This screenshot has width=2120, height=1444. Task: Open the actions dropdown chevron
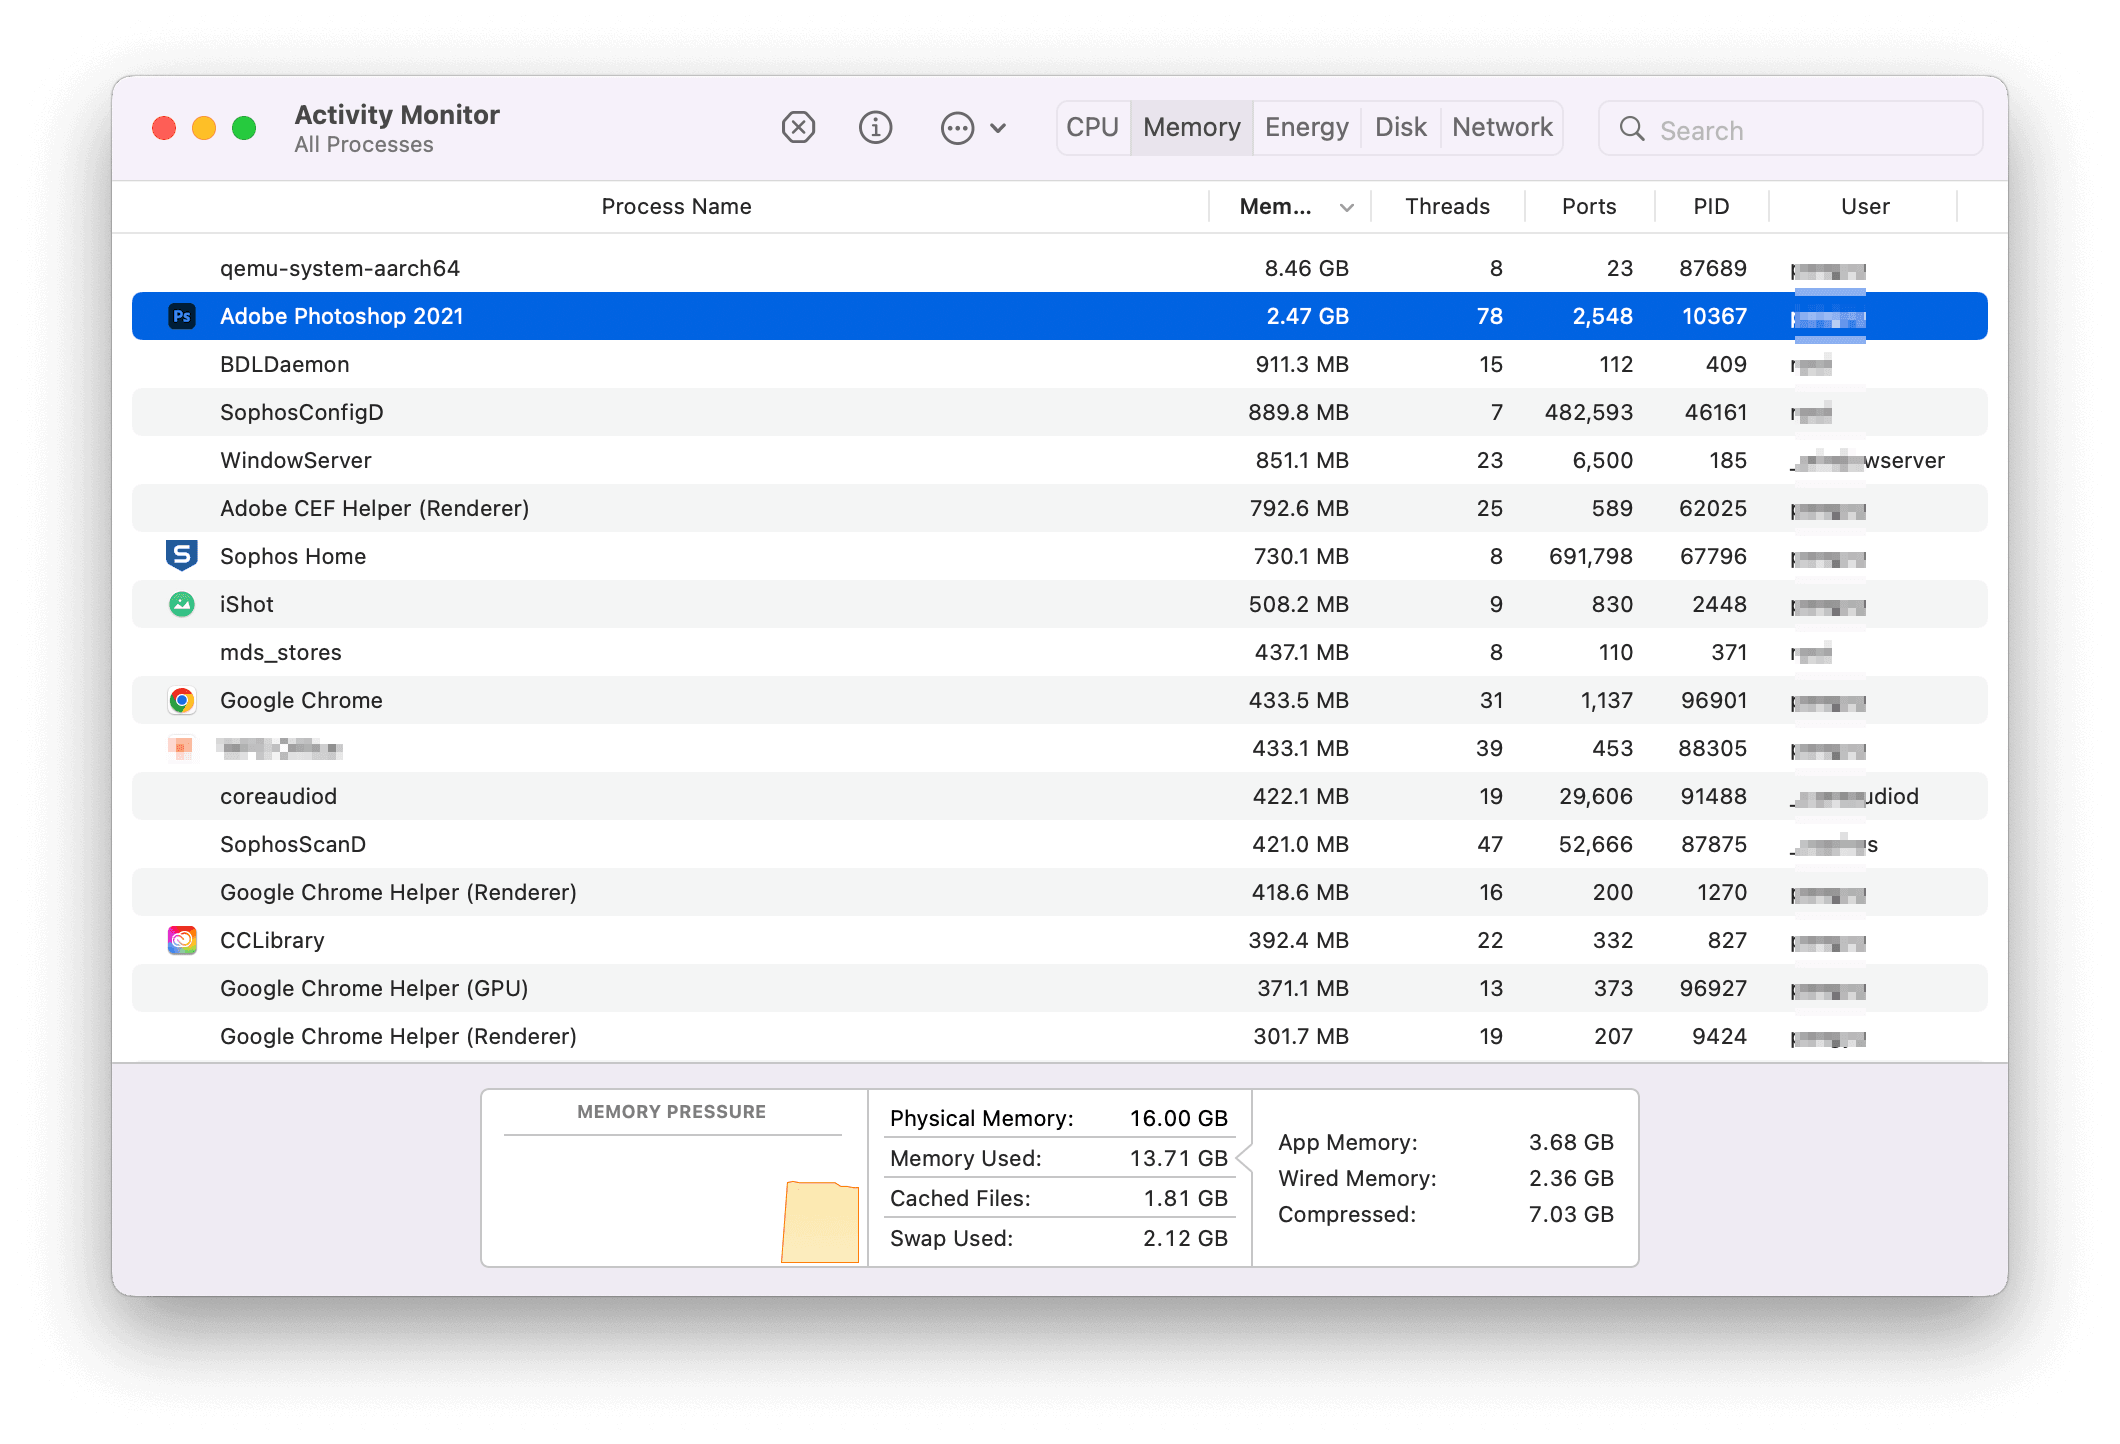click(x=998, y=128)
